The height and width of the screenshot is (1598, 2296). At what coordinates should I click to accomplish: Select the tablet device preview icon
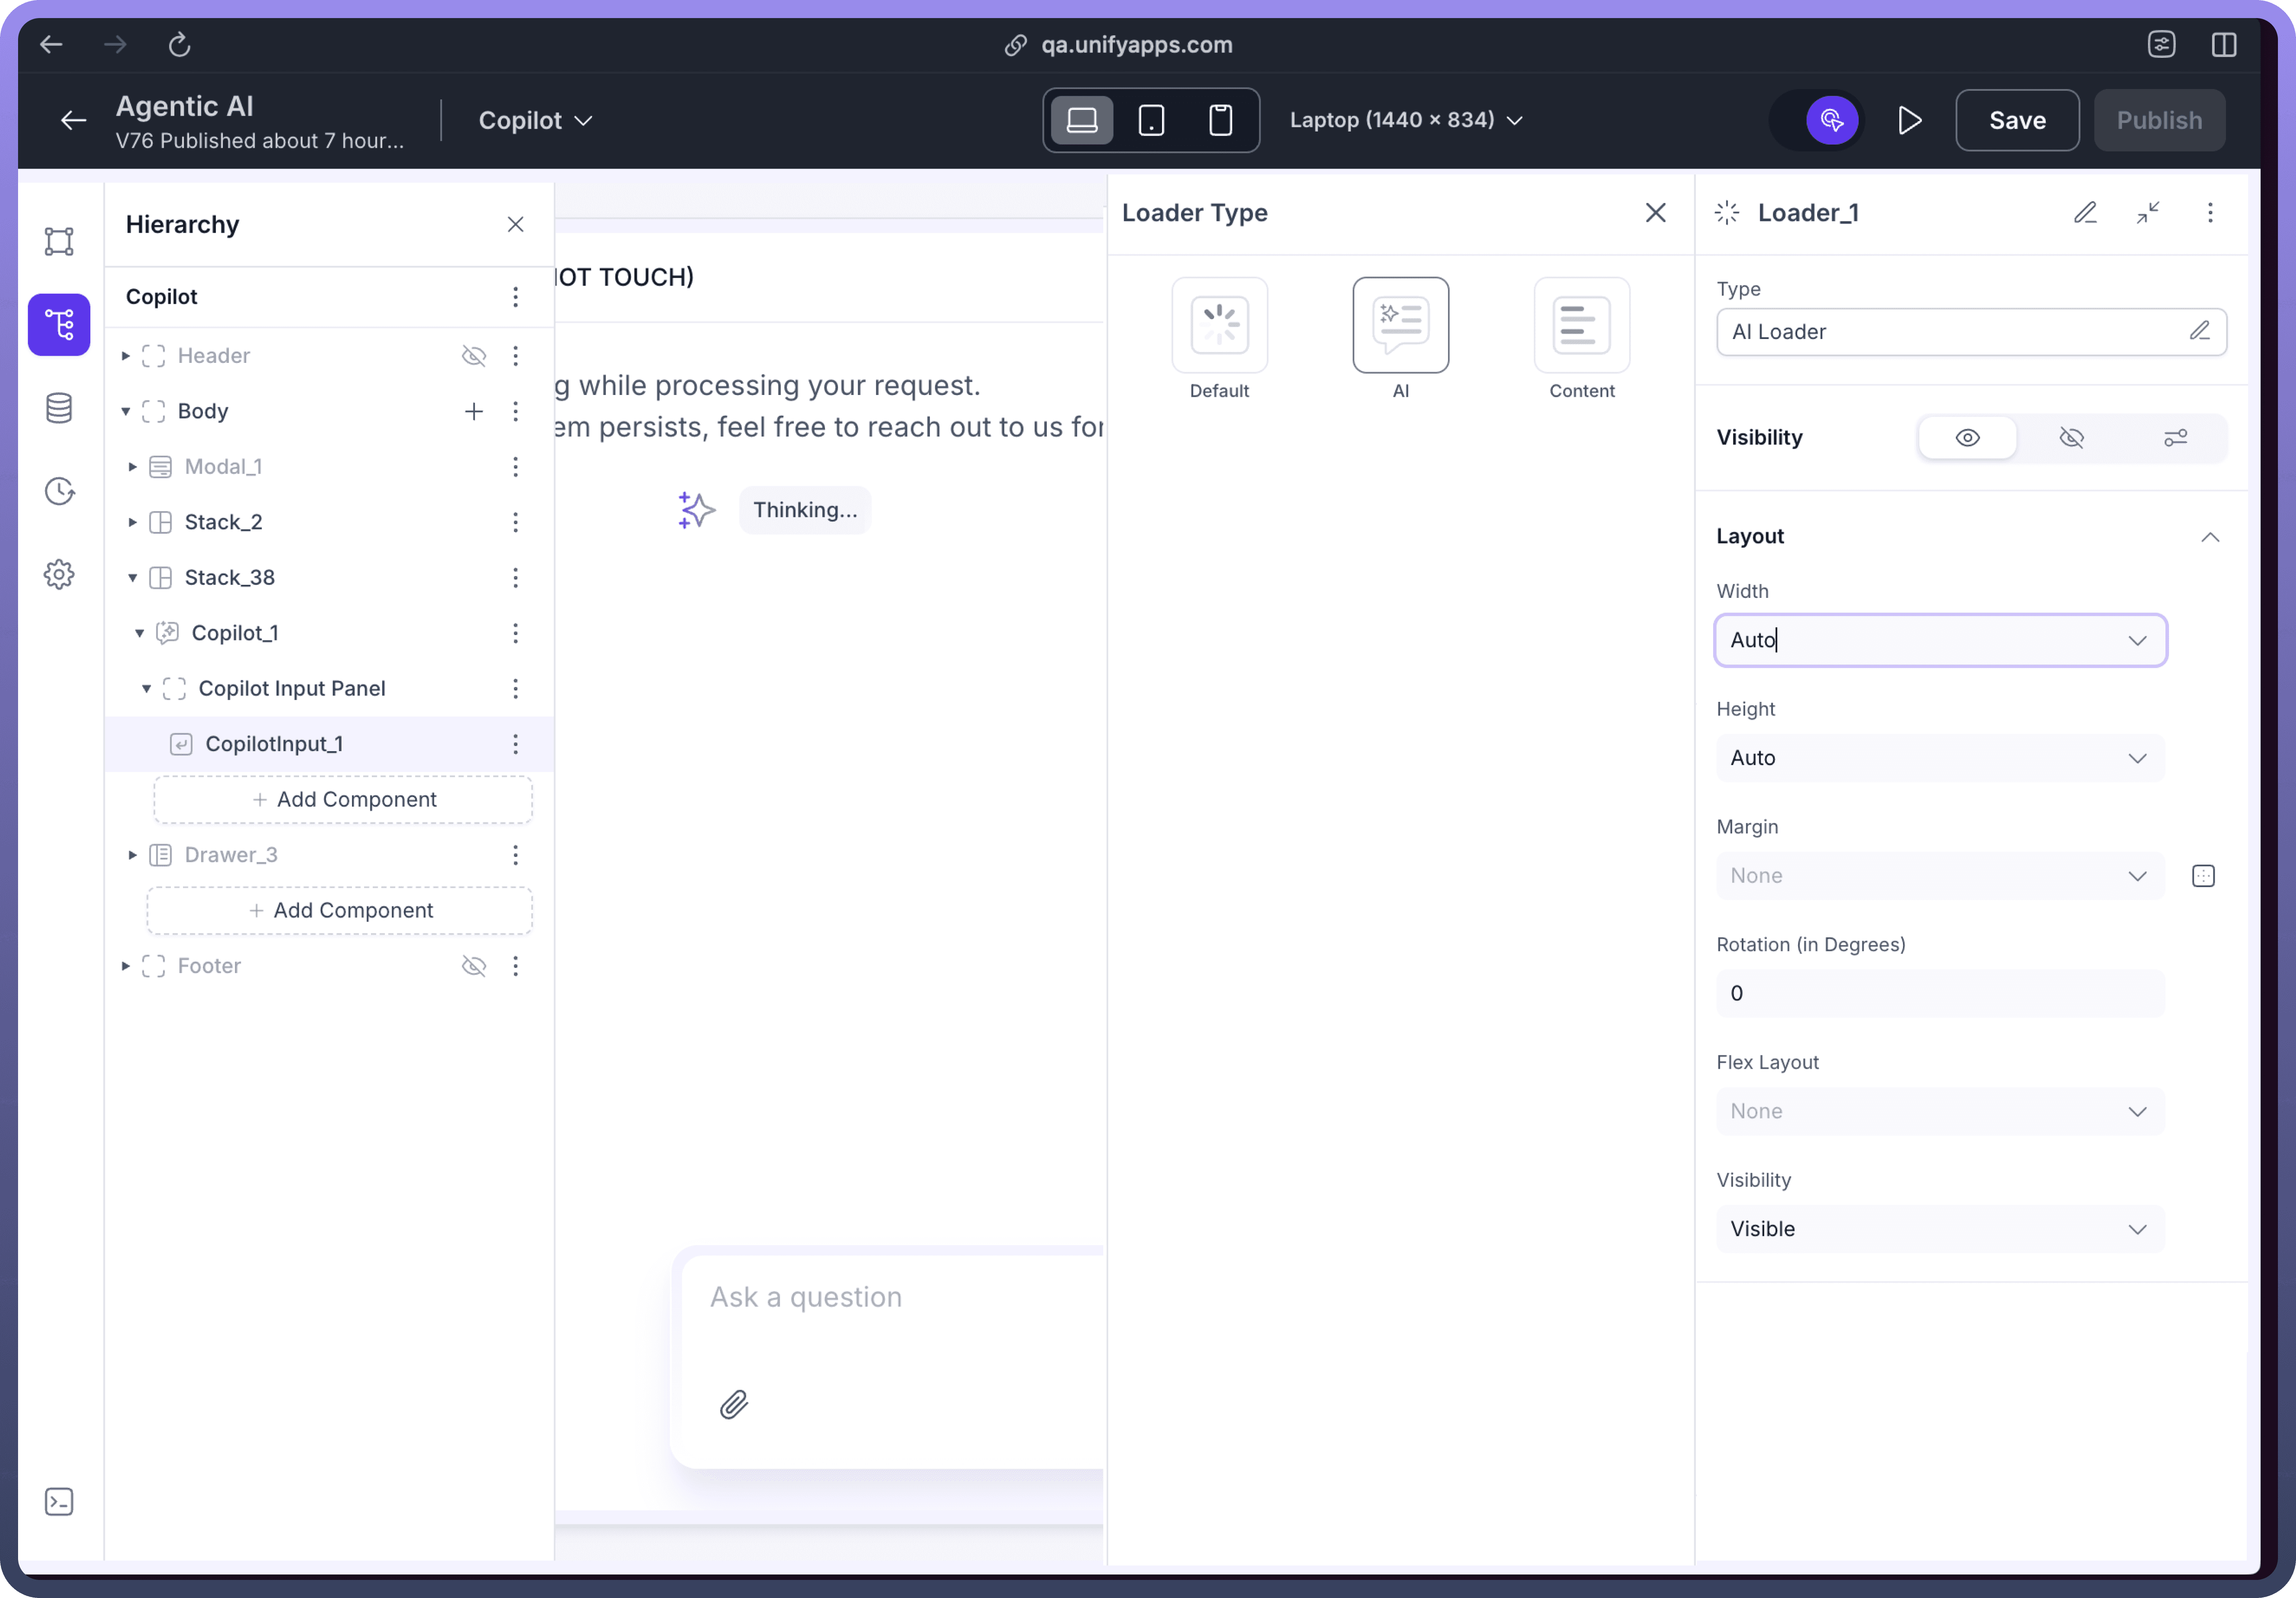[x=1151, y=120]
